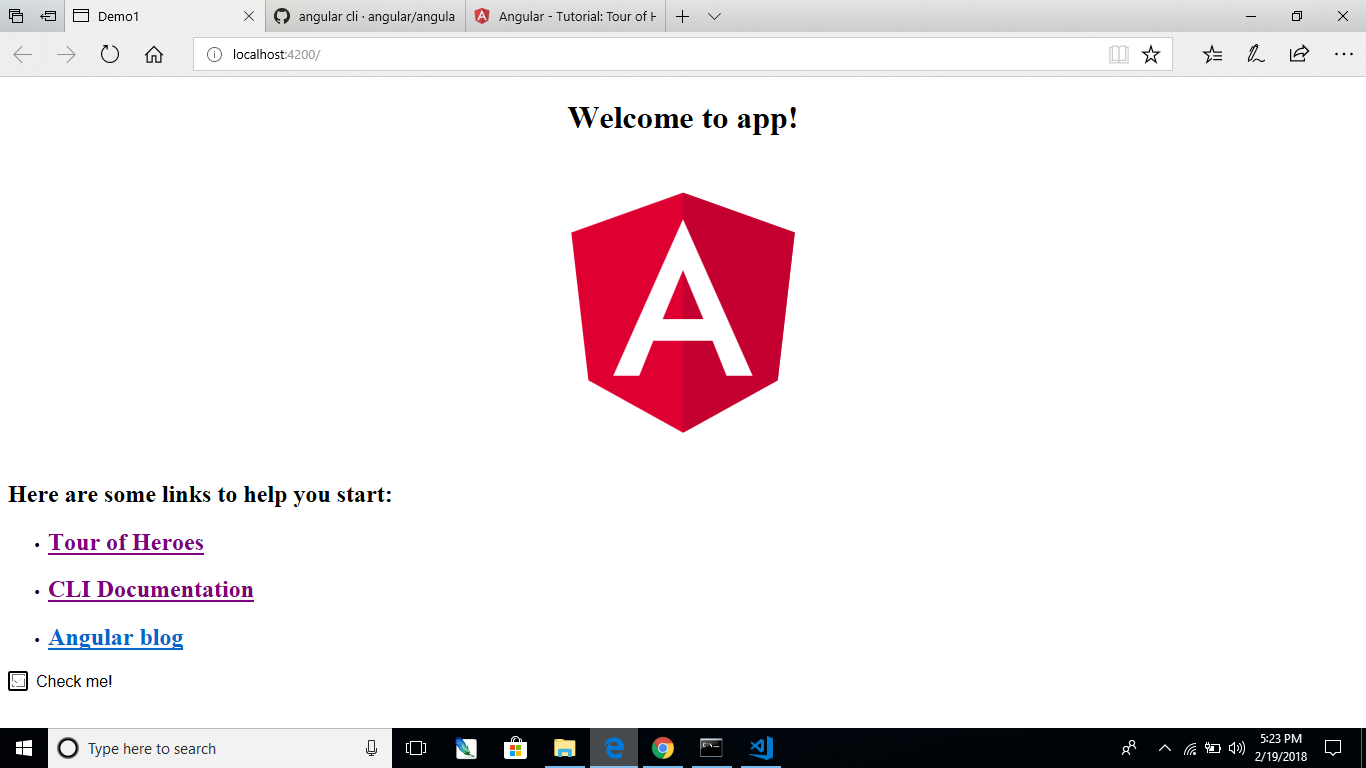
Task: Open the command prompt taskbar icon
Action: pos(711,748)
